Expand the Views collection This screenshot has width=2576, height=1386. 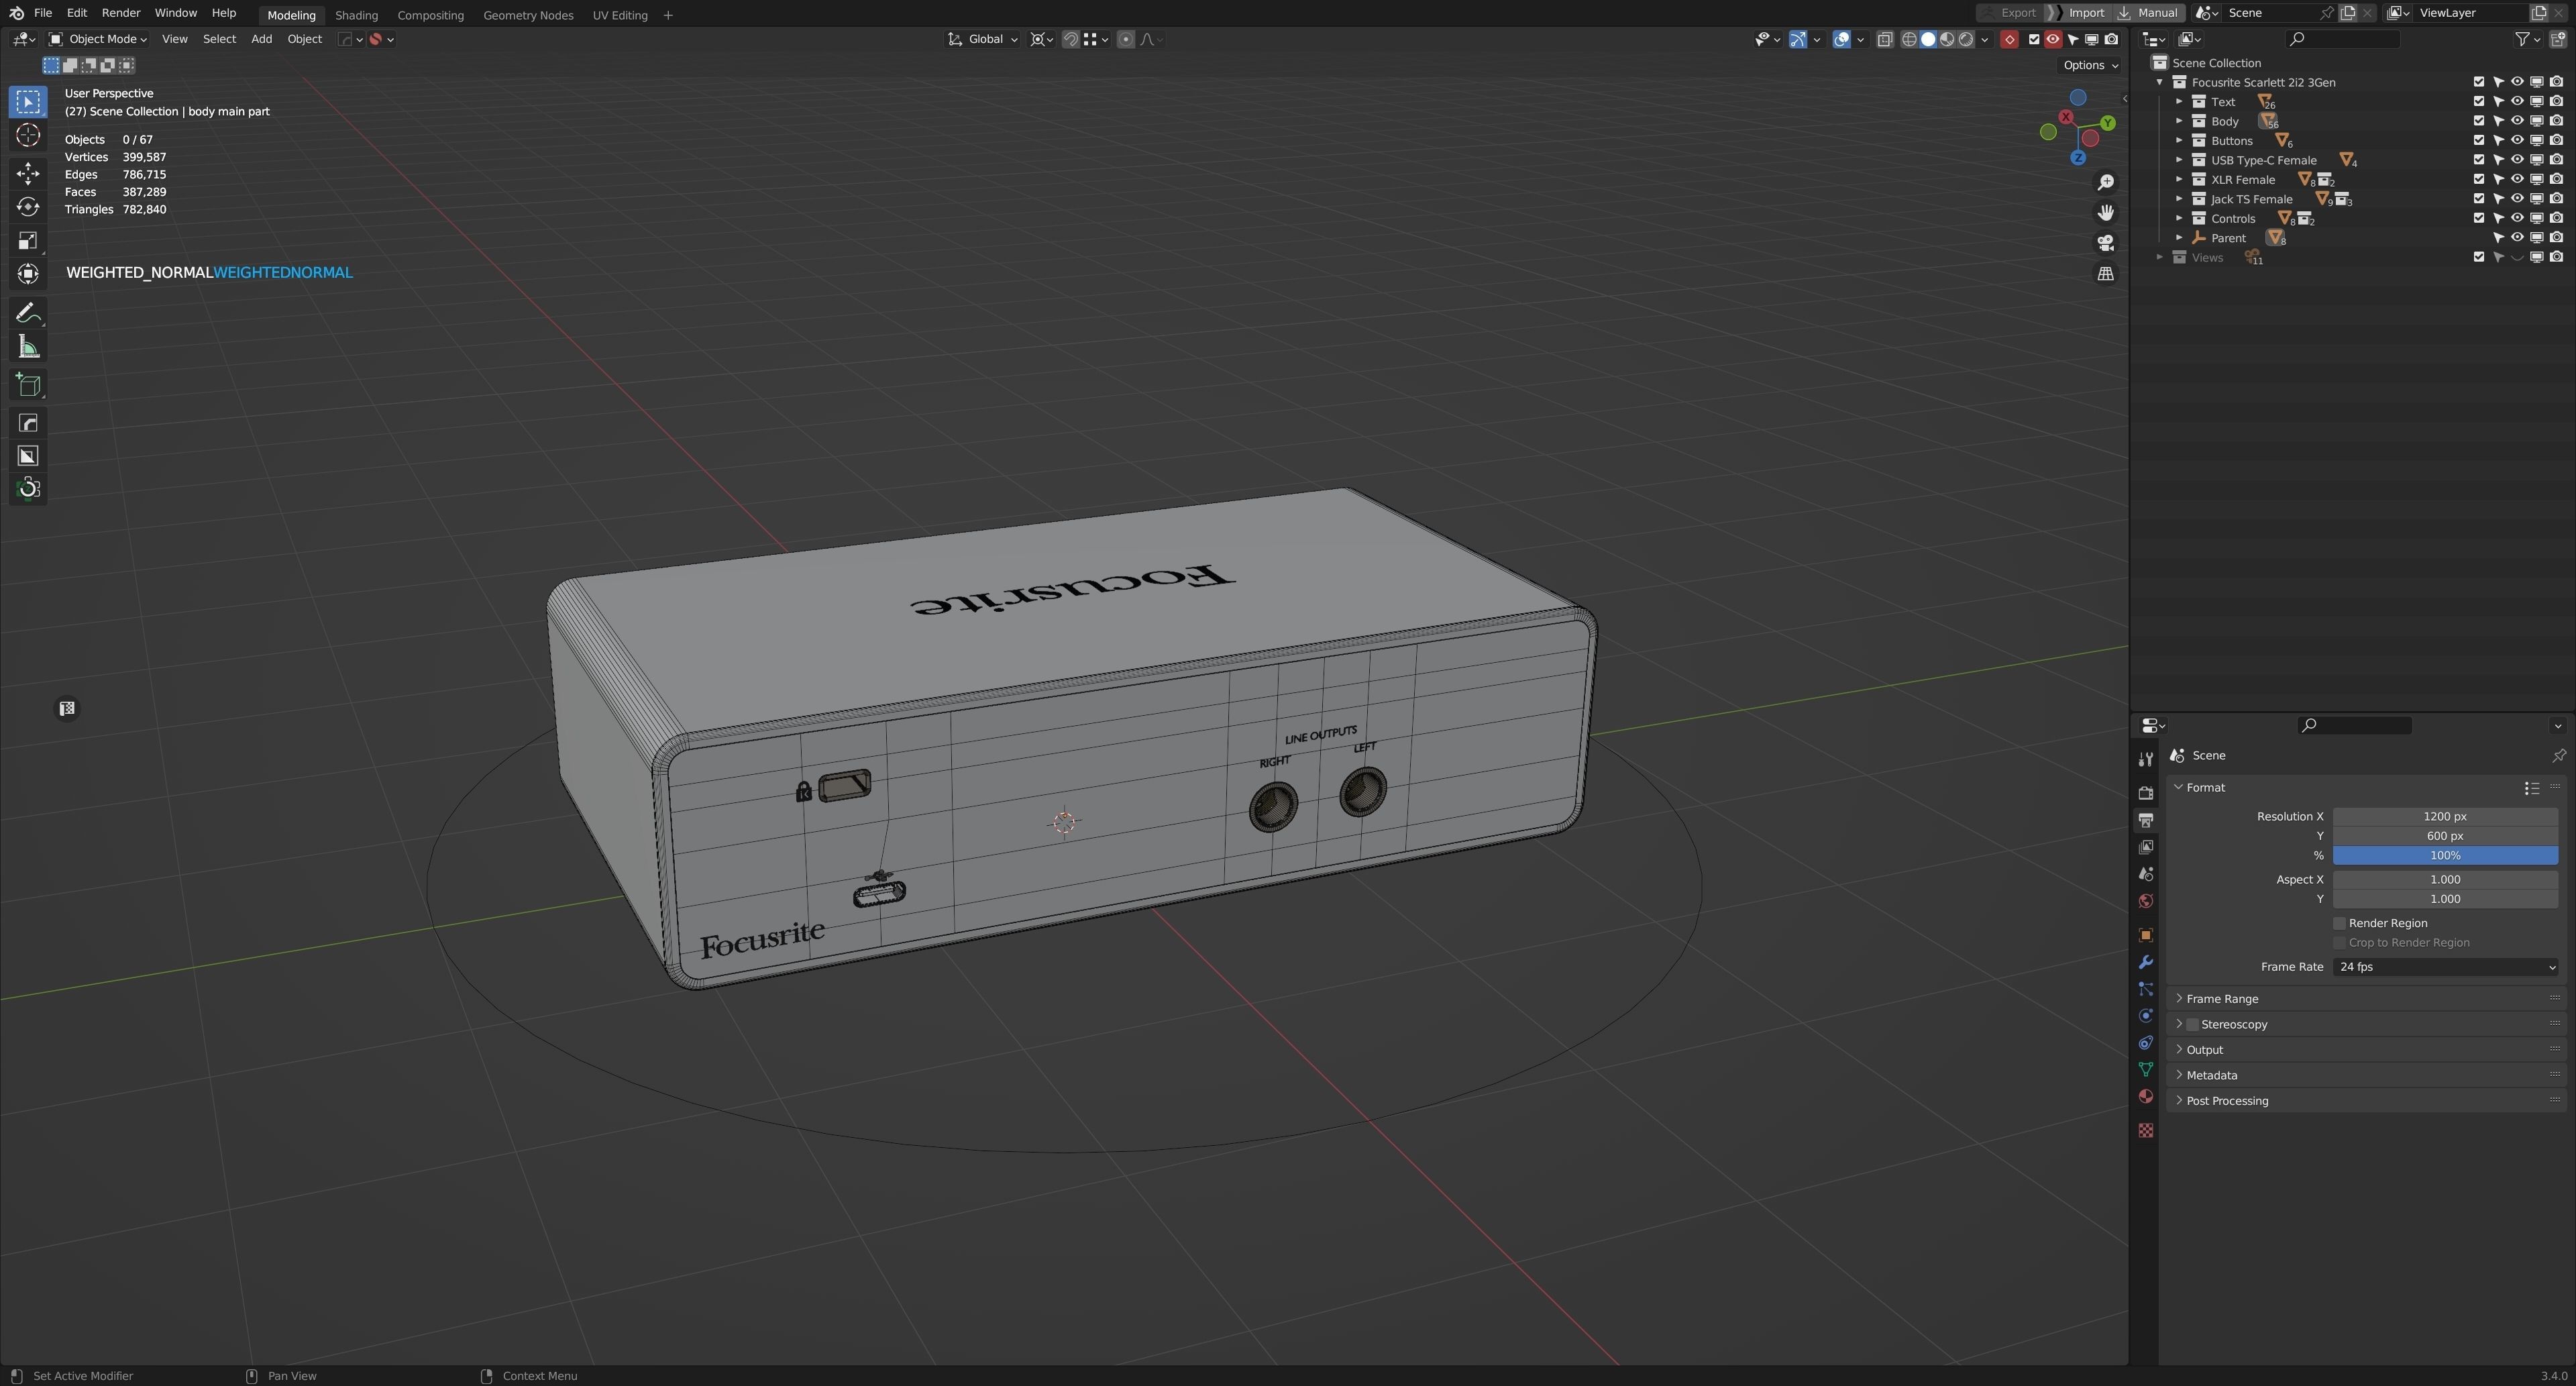(2160, 257)
